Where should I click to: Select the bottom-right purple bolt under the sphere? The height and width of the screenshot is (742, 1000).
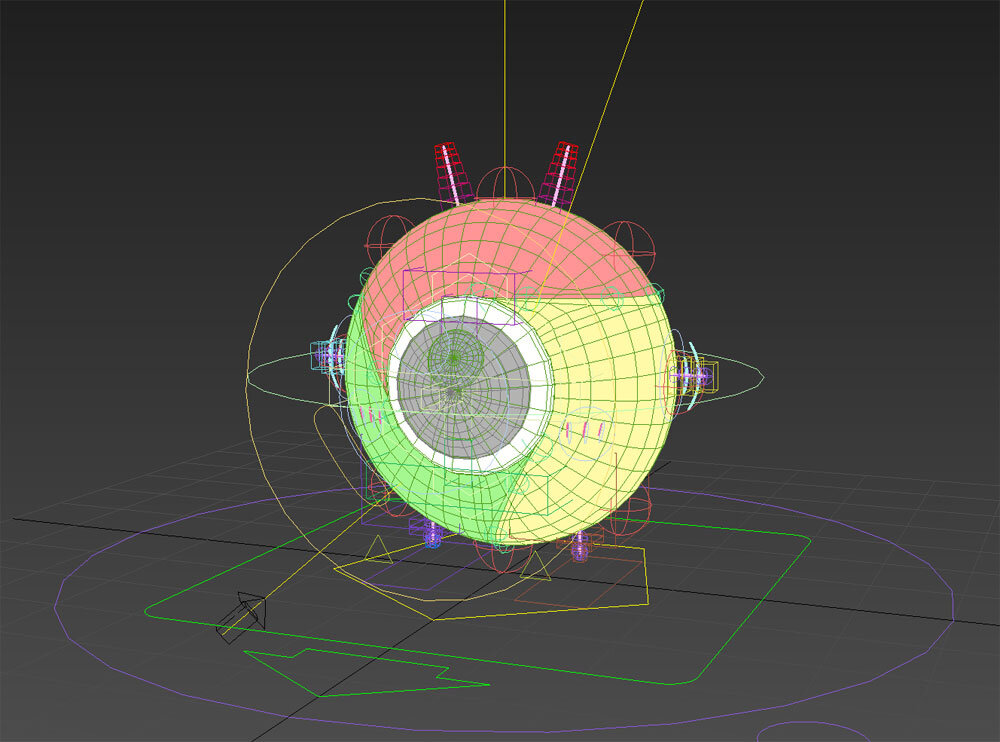tap(580, 545)
